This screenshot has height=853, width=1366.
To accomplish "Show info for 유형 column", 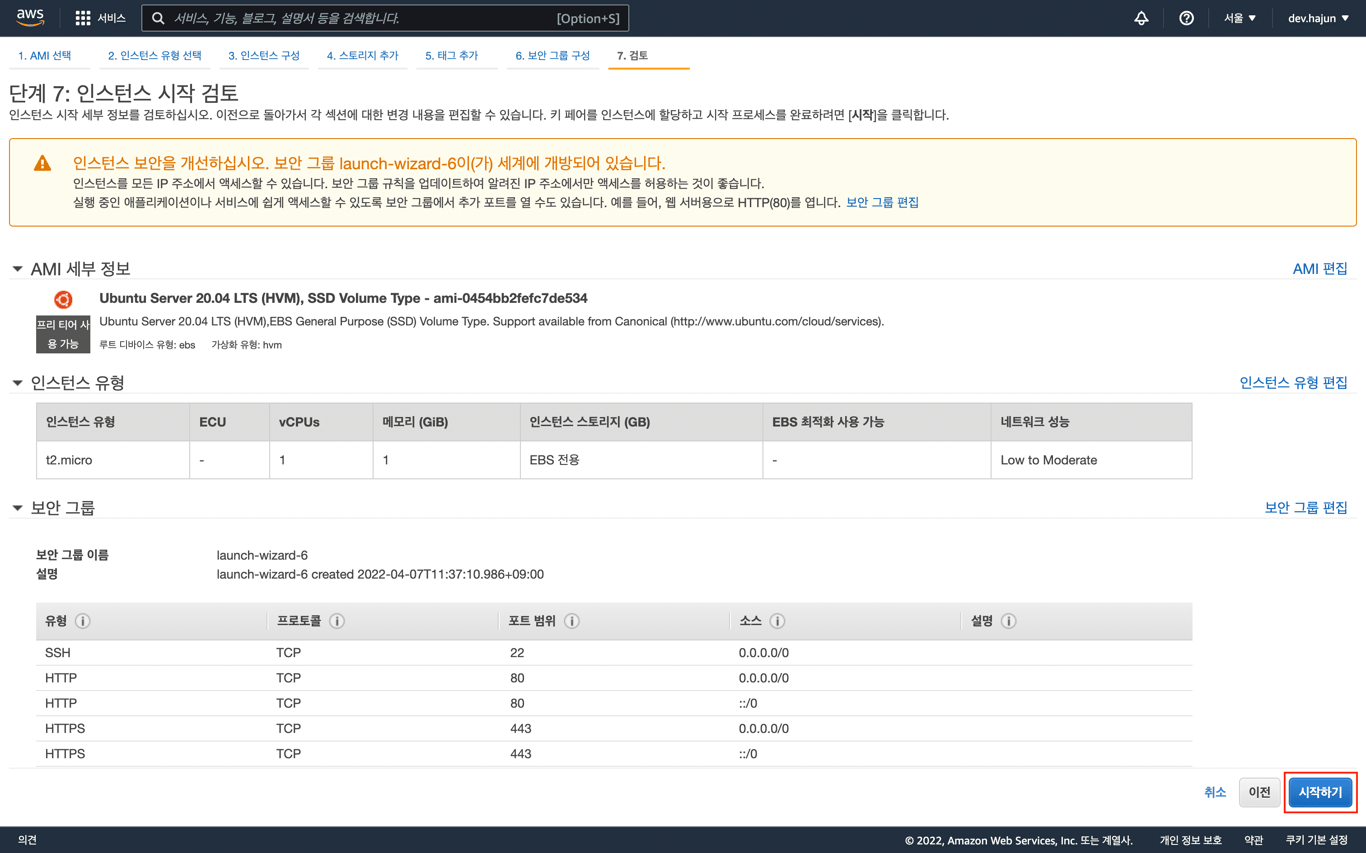I will pos(83,621).
